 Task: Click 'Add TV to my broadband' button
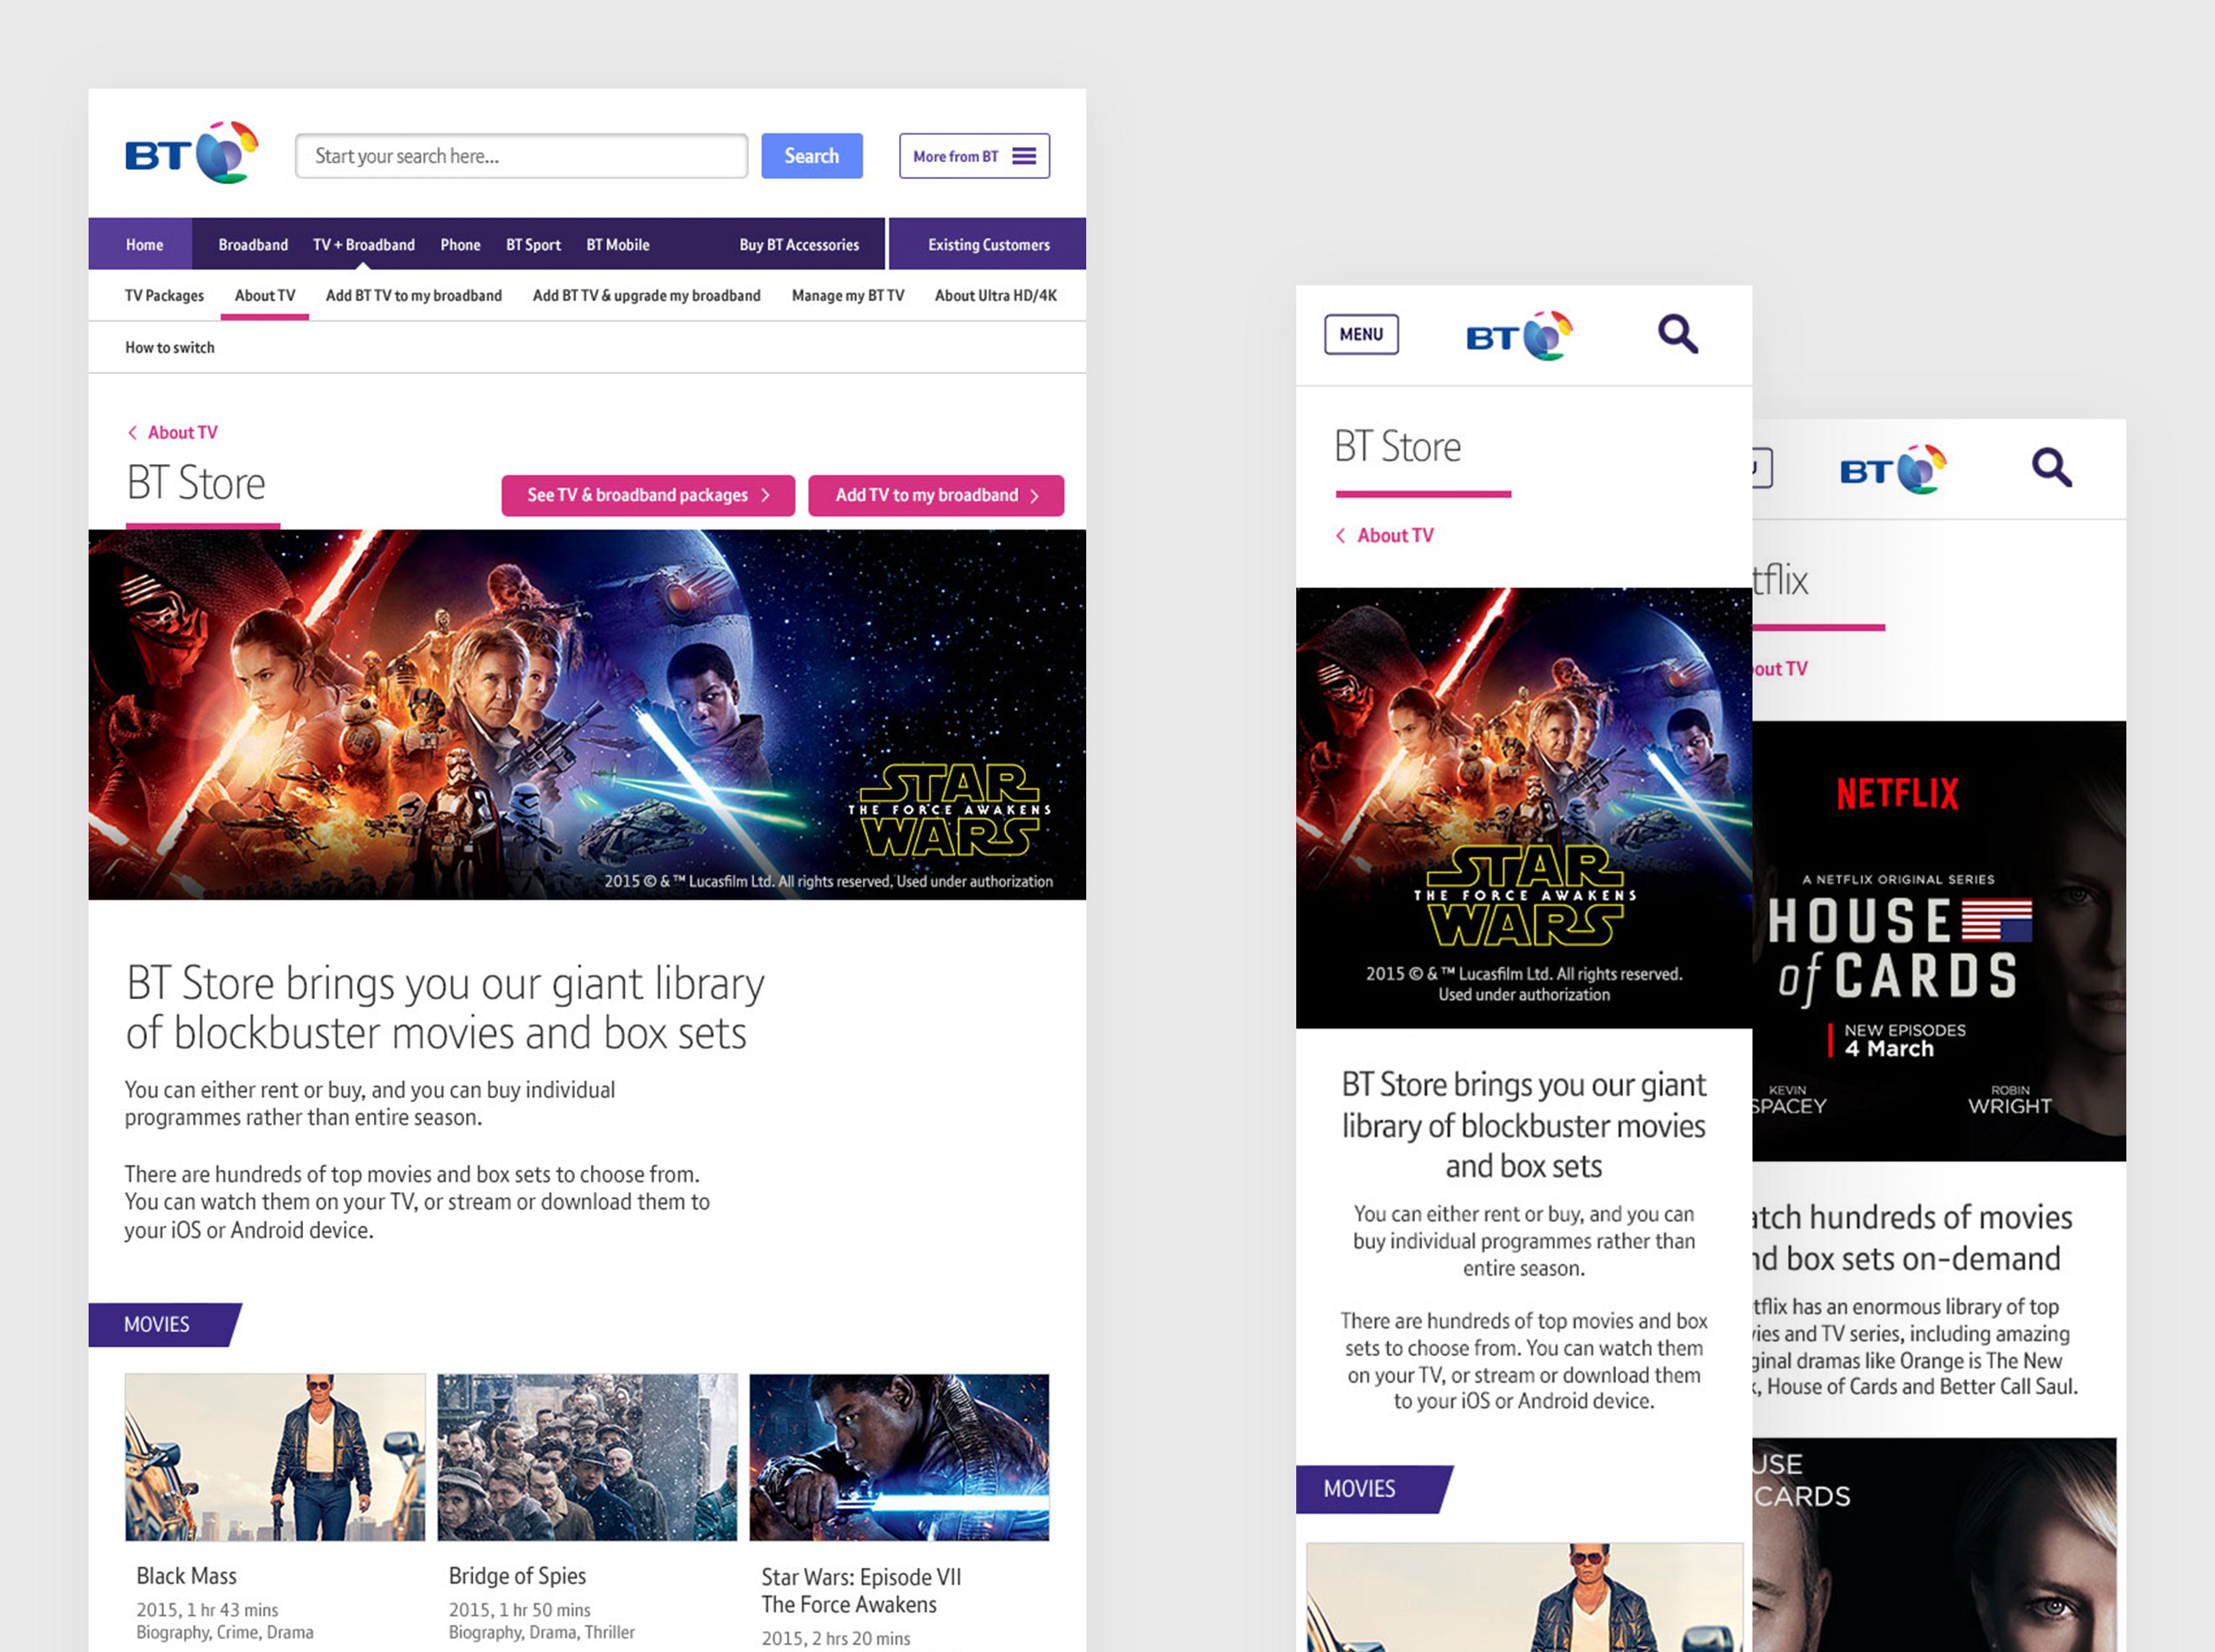click(936, 495)
